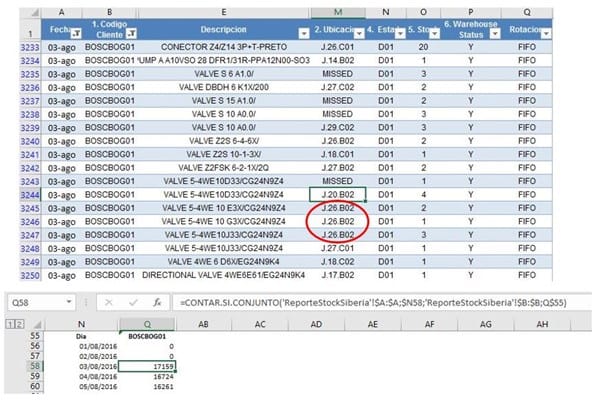This screenshot has height=413, width=600.
Task: Select outline level 2 button
Action: (17, 324)
